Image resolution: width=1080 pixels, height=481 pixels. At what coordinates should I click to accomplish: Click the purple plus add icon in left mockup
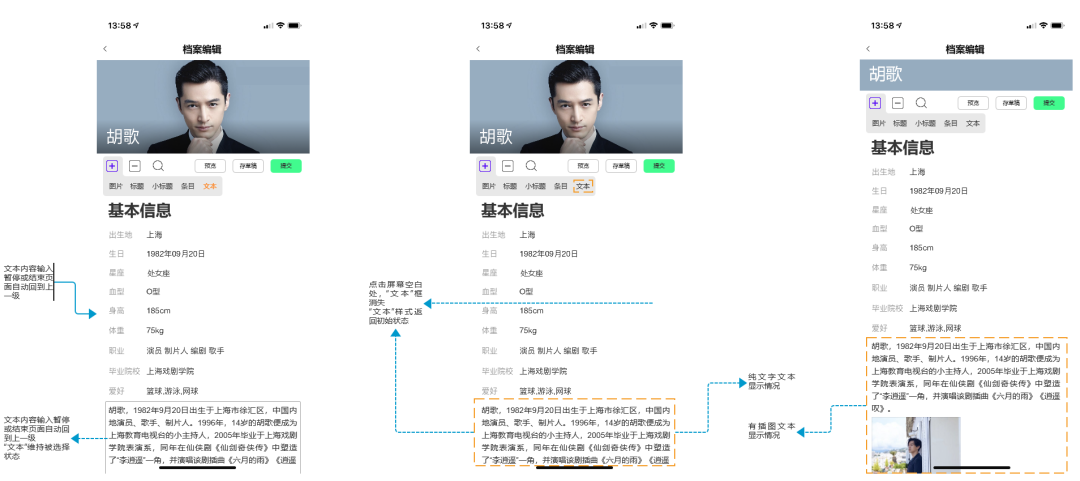[x=112, y=166]
